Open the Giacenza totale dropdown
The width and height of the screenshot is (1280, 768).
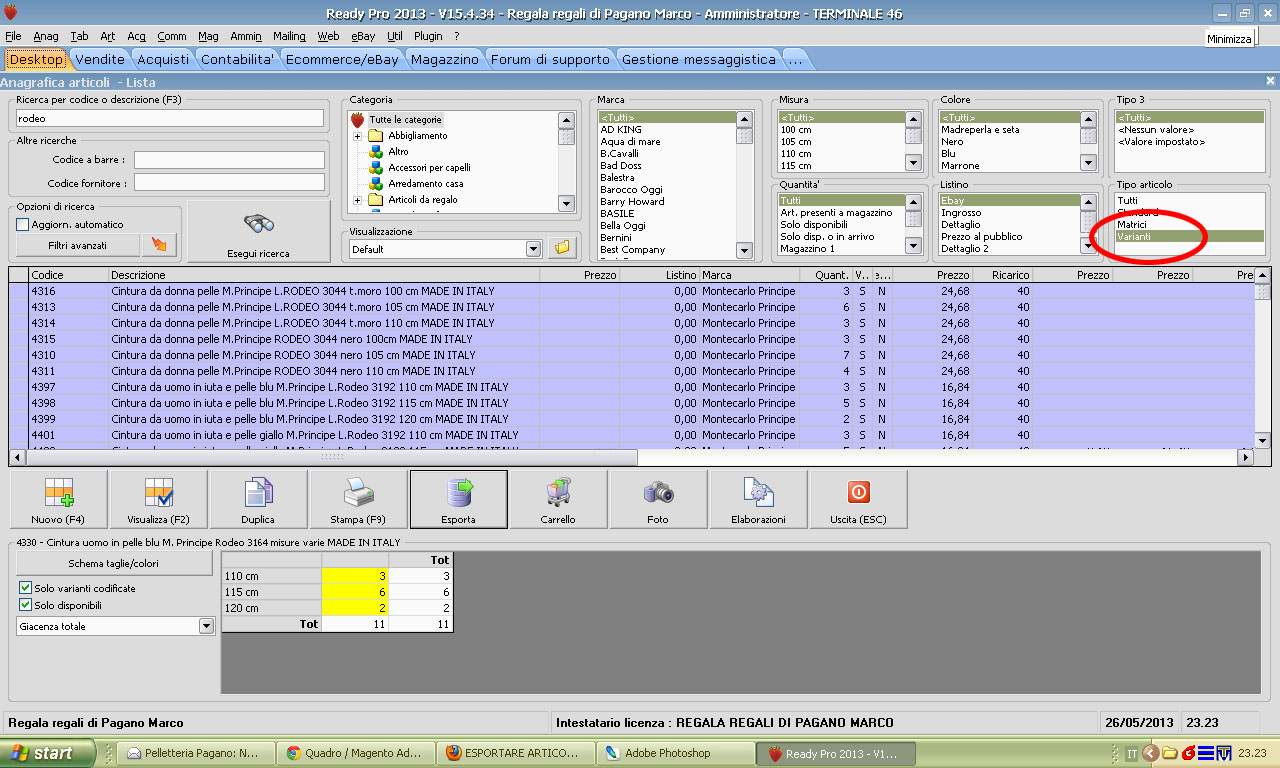(206, 626)
